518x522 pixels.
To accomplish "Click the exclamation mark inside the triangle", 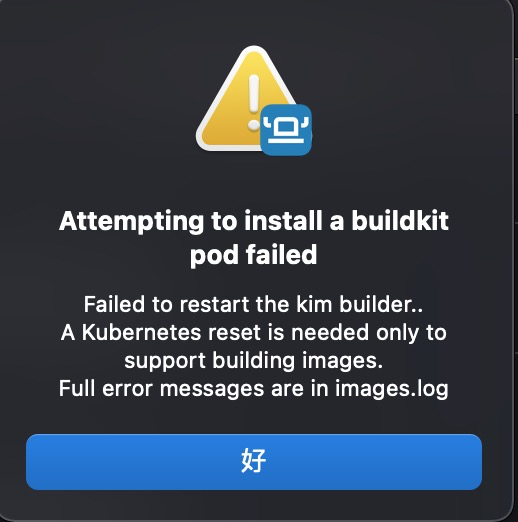I will (254, 102).
